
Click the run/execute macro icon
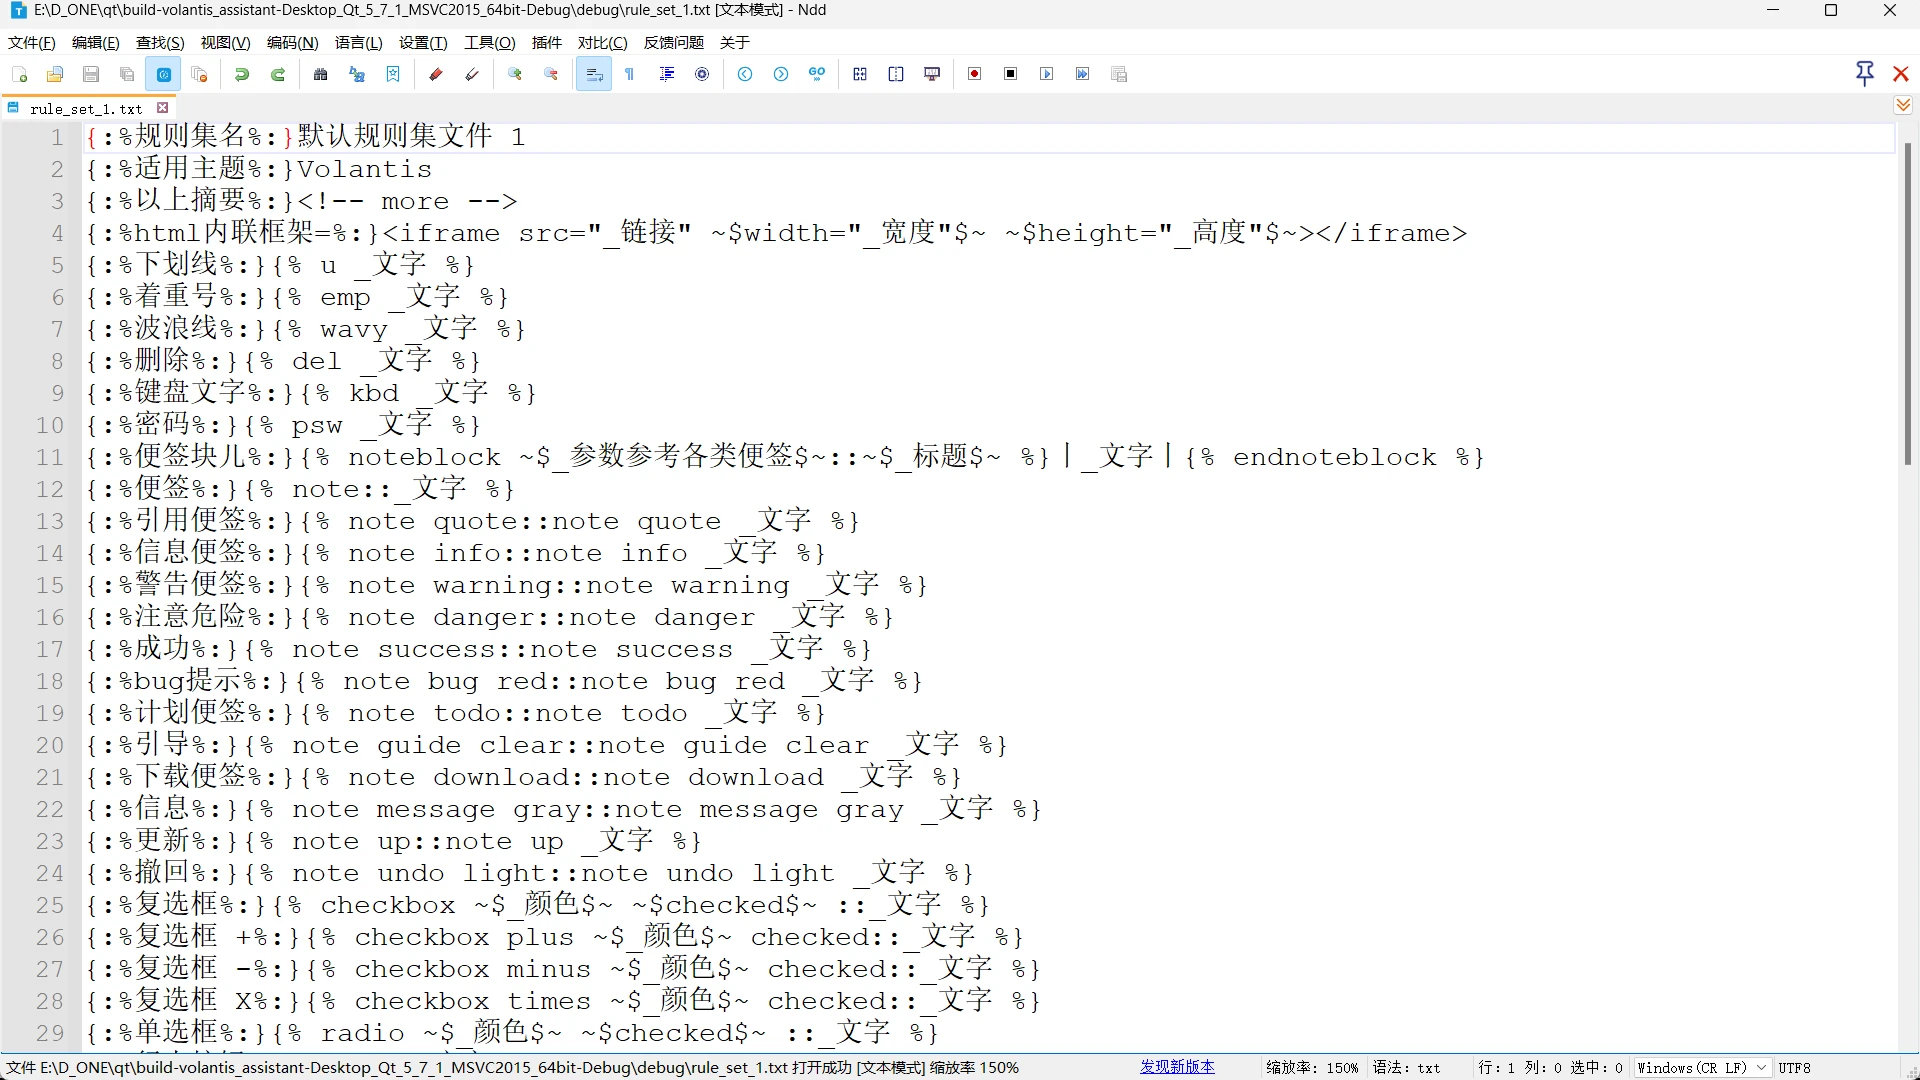[1046, 74]
